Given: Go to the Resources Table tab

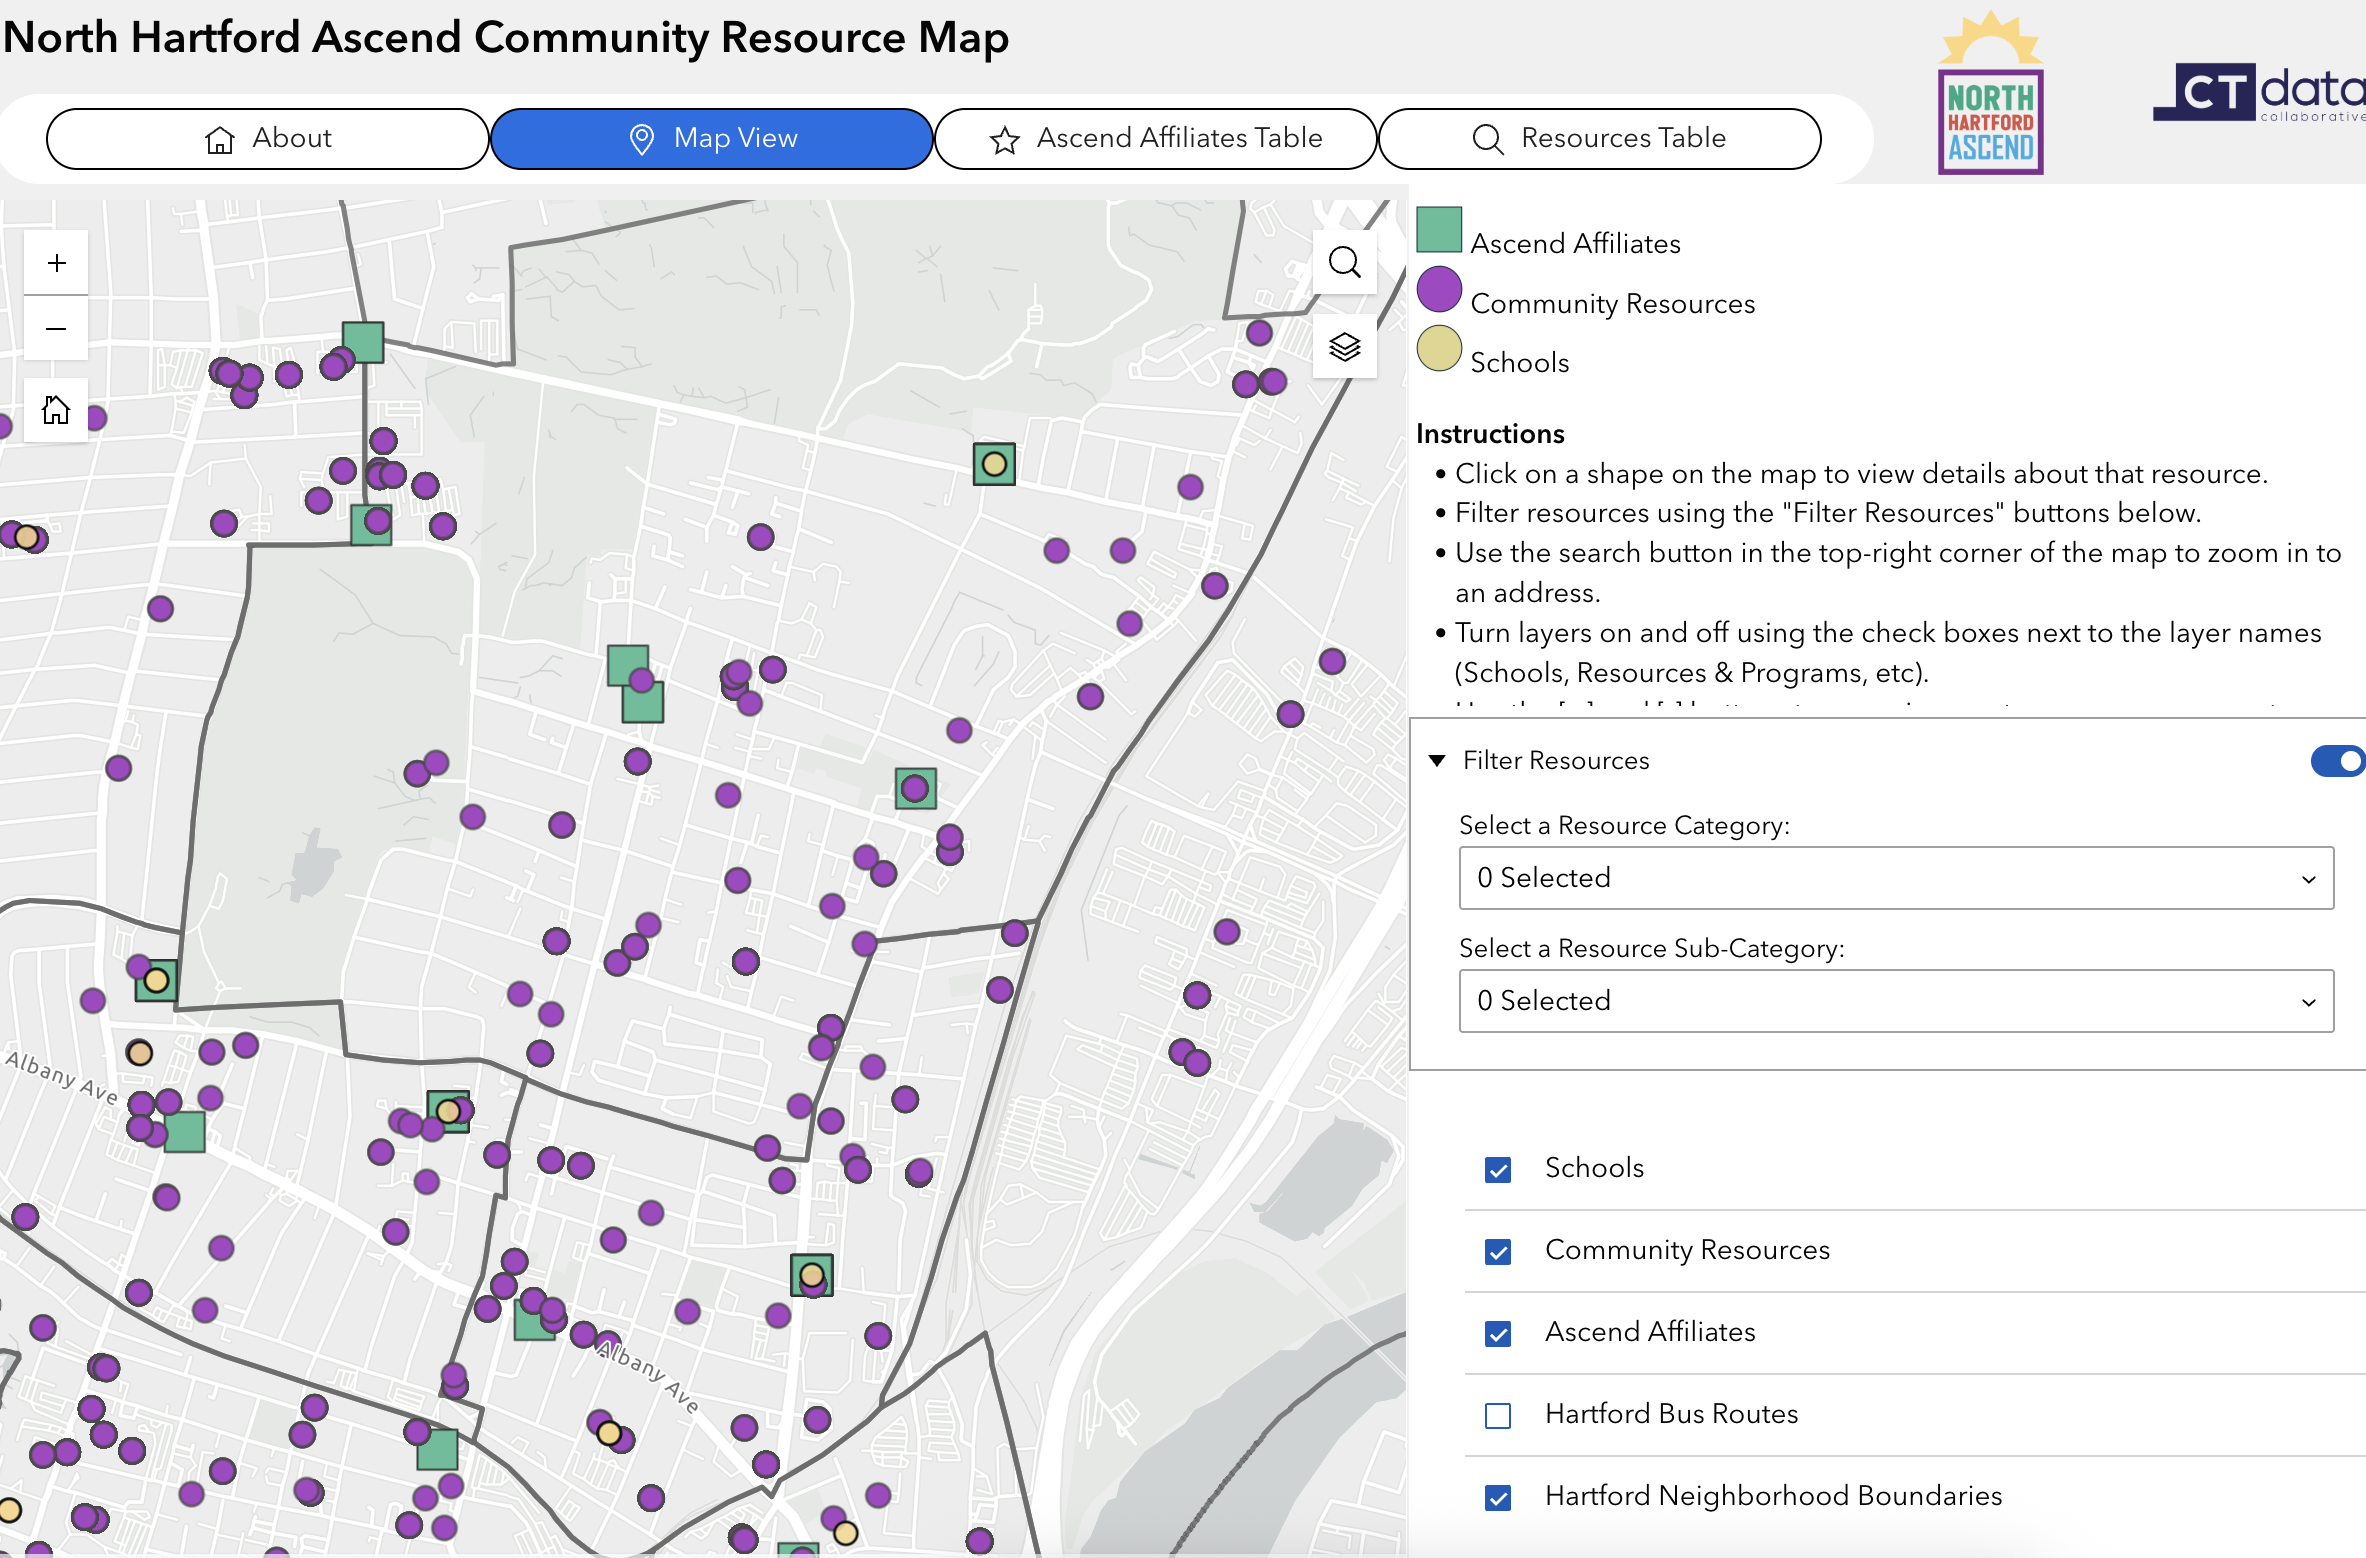Looking at the screenshot, I should [1599, 138].
